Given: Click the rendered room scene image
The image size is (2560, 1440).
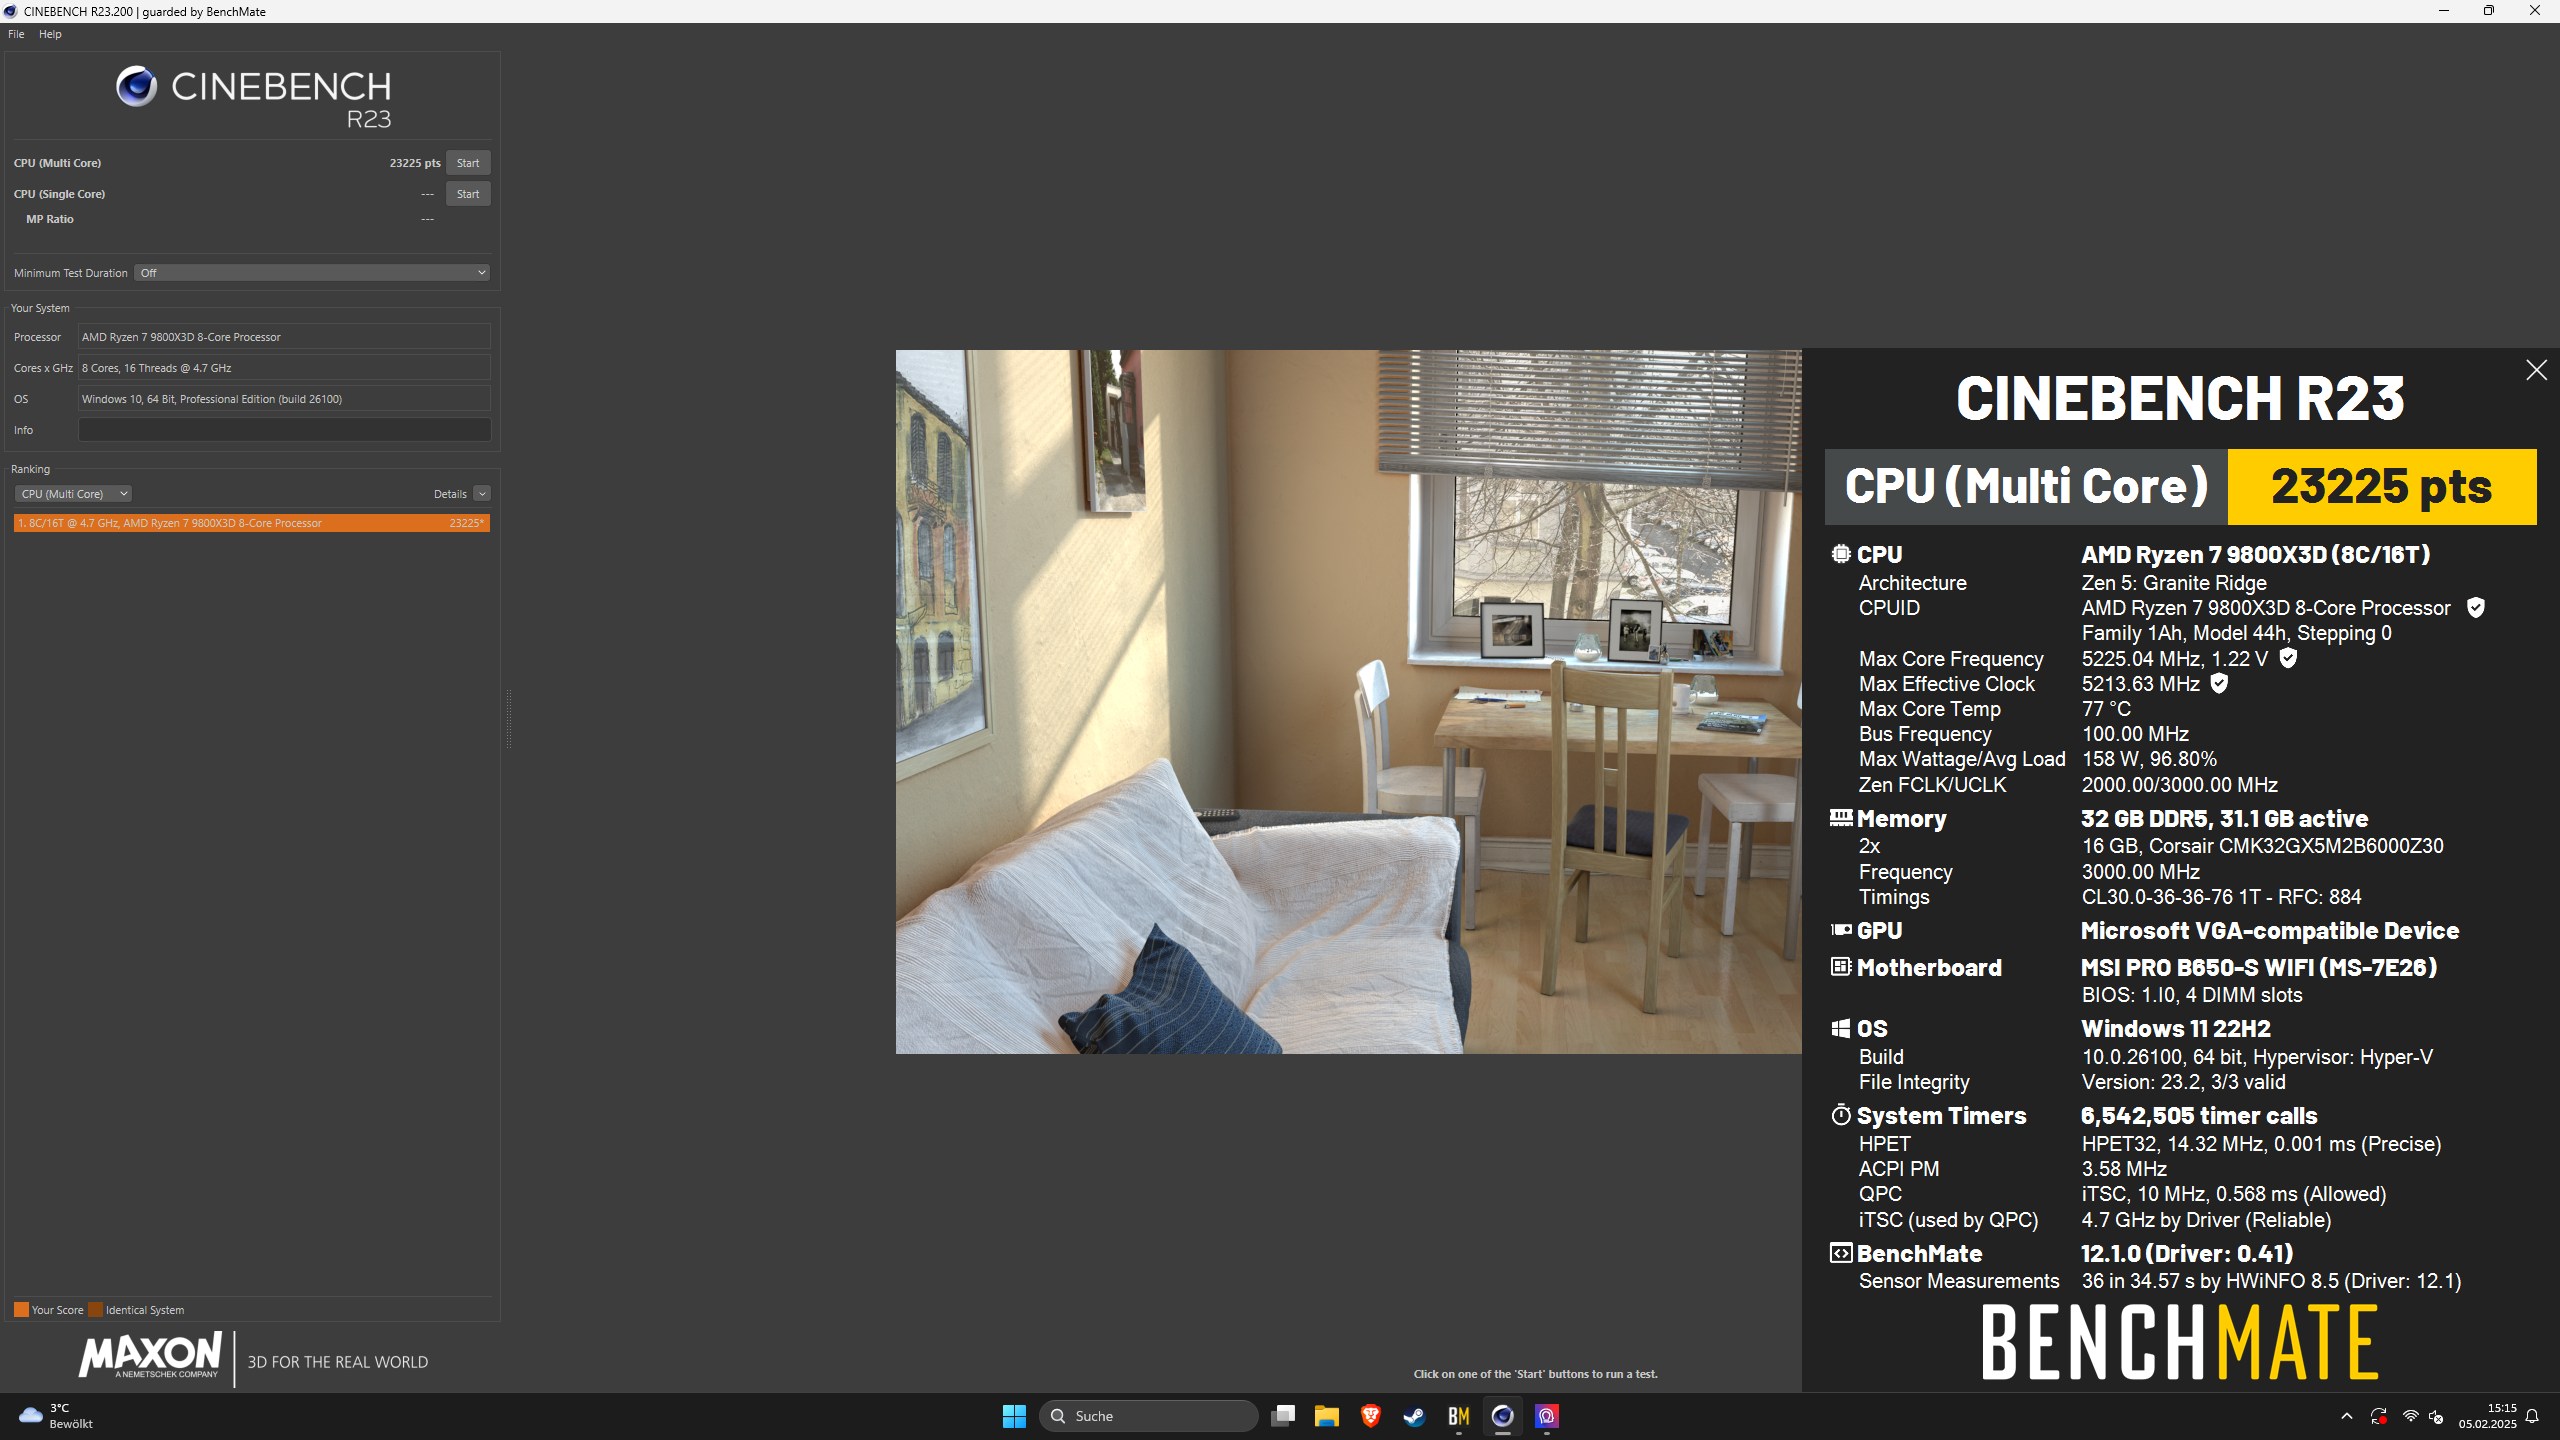Looking at the screenshot, I should pos(1348,701).
